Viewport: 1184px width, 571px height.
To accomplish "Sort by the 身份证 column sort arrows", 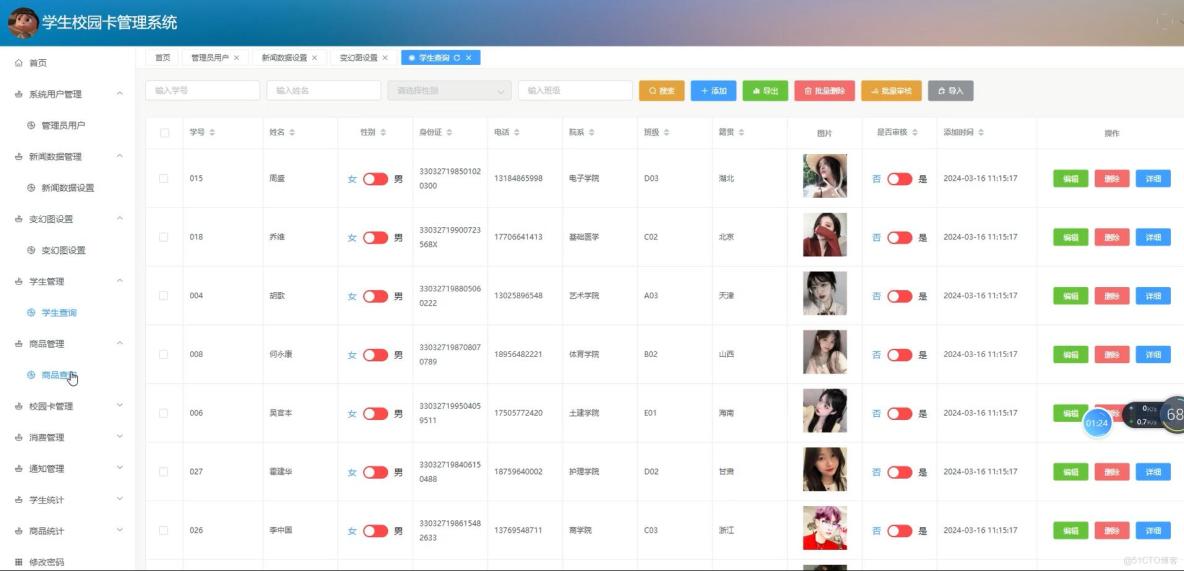I will (449, 133).
